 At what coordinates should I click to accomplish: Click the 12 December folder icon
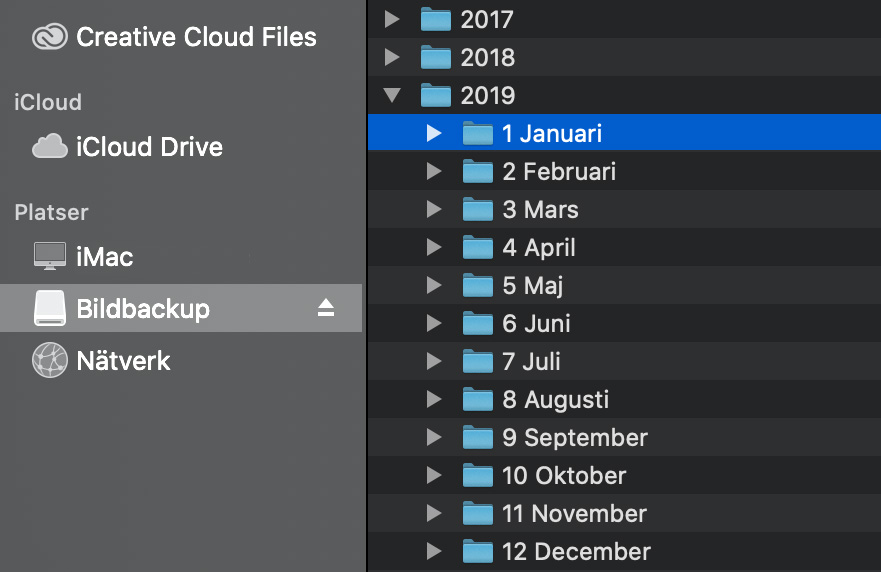tap(478, 551)
